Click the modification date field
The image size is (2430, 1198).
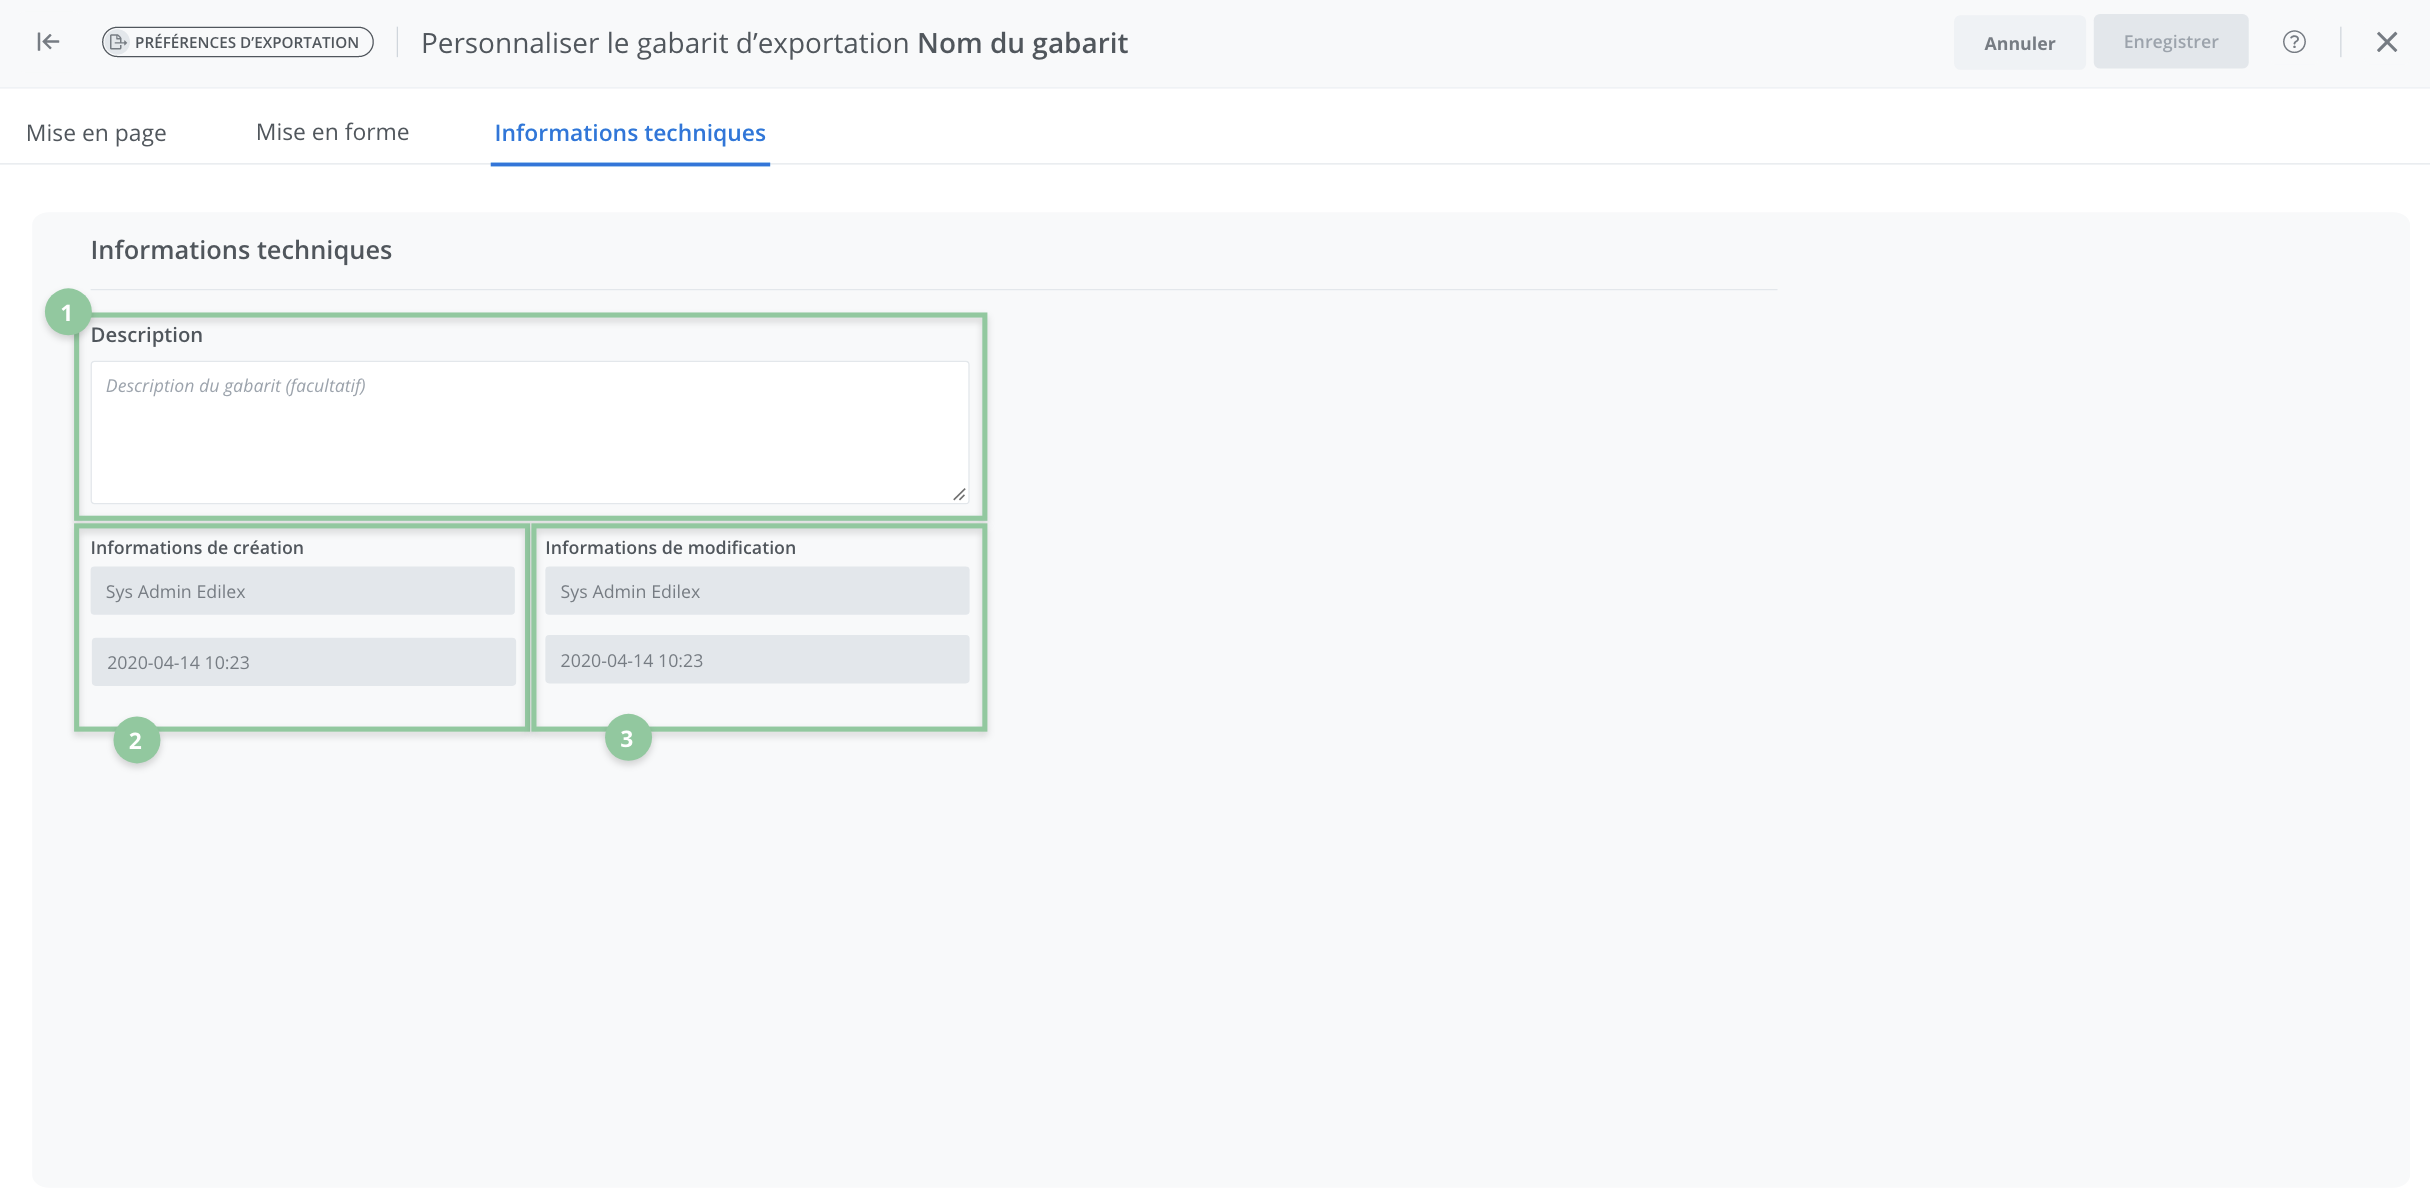click(x=757, y=660)
